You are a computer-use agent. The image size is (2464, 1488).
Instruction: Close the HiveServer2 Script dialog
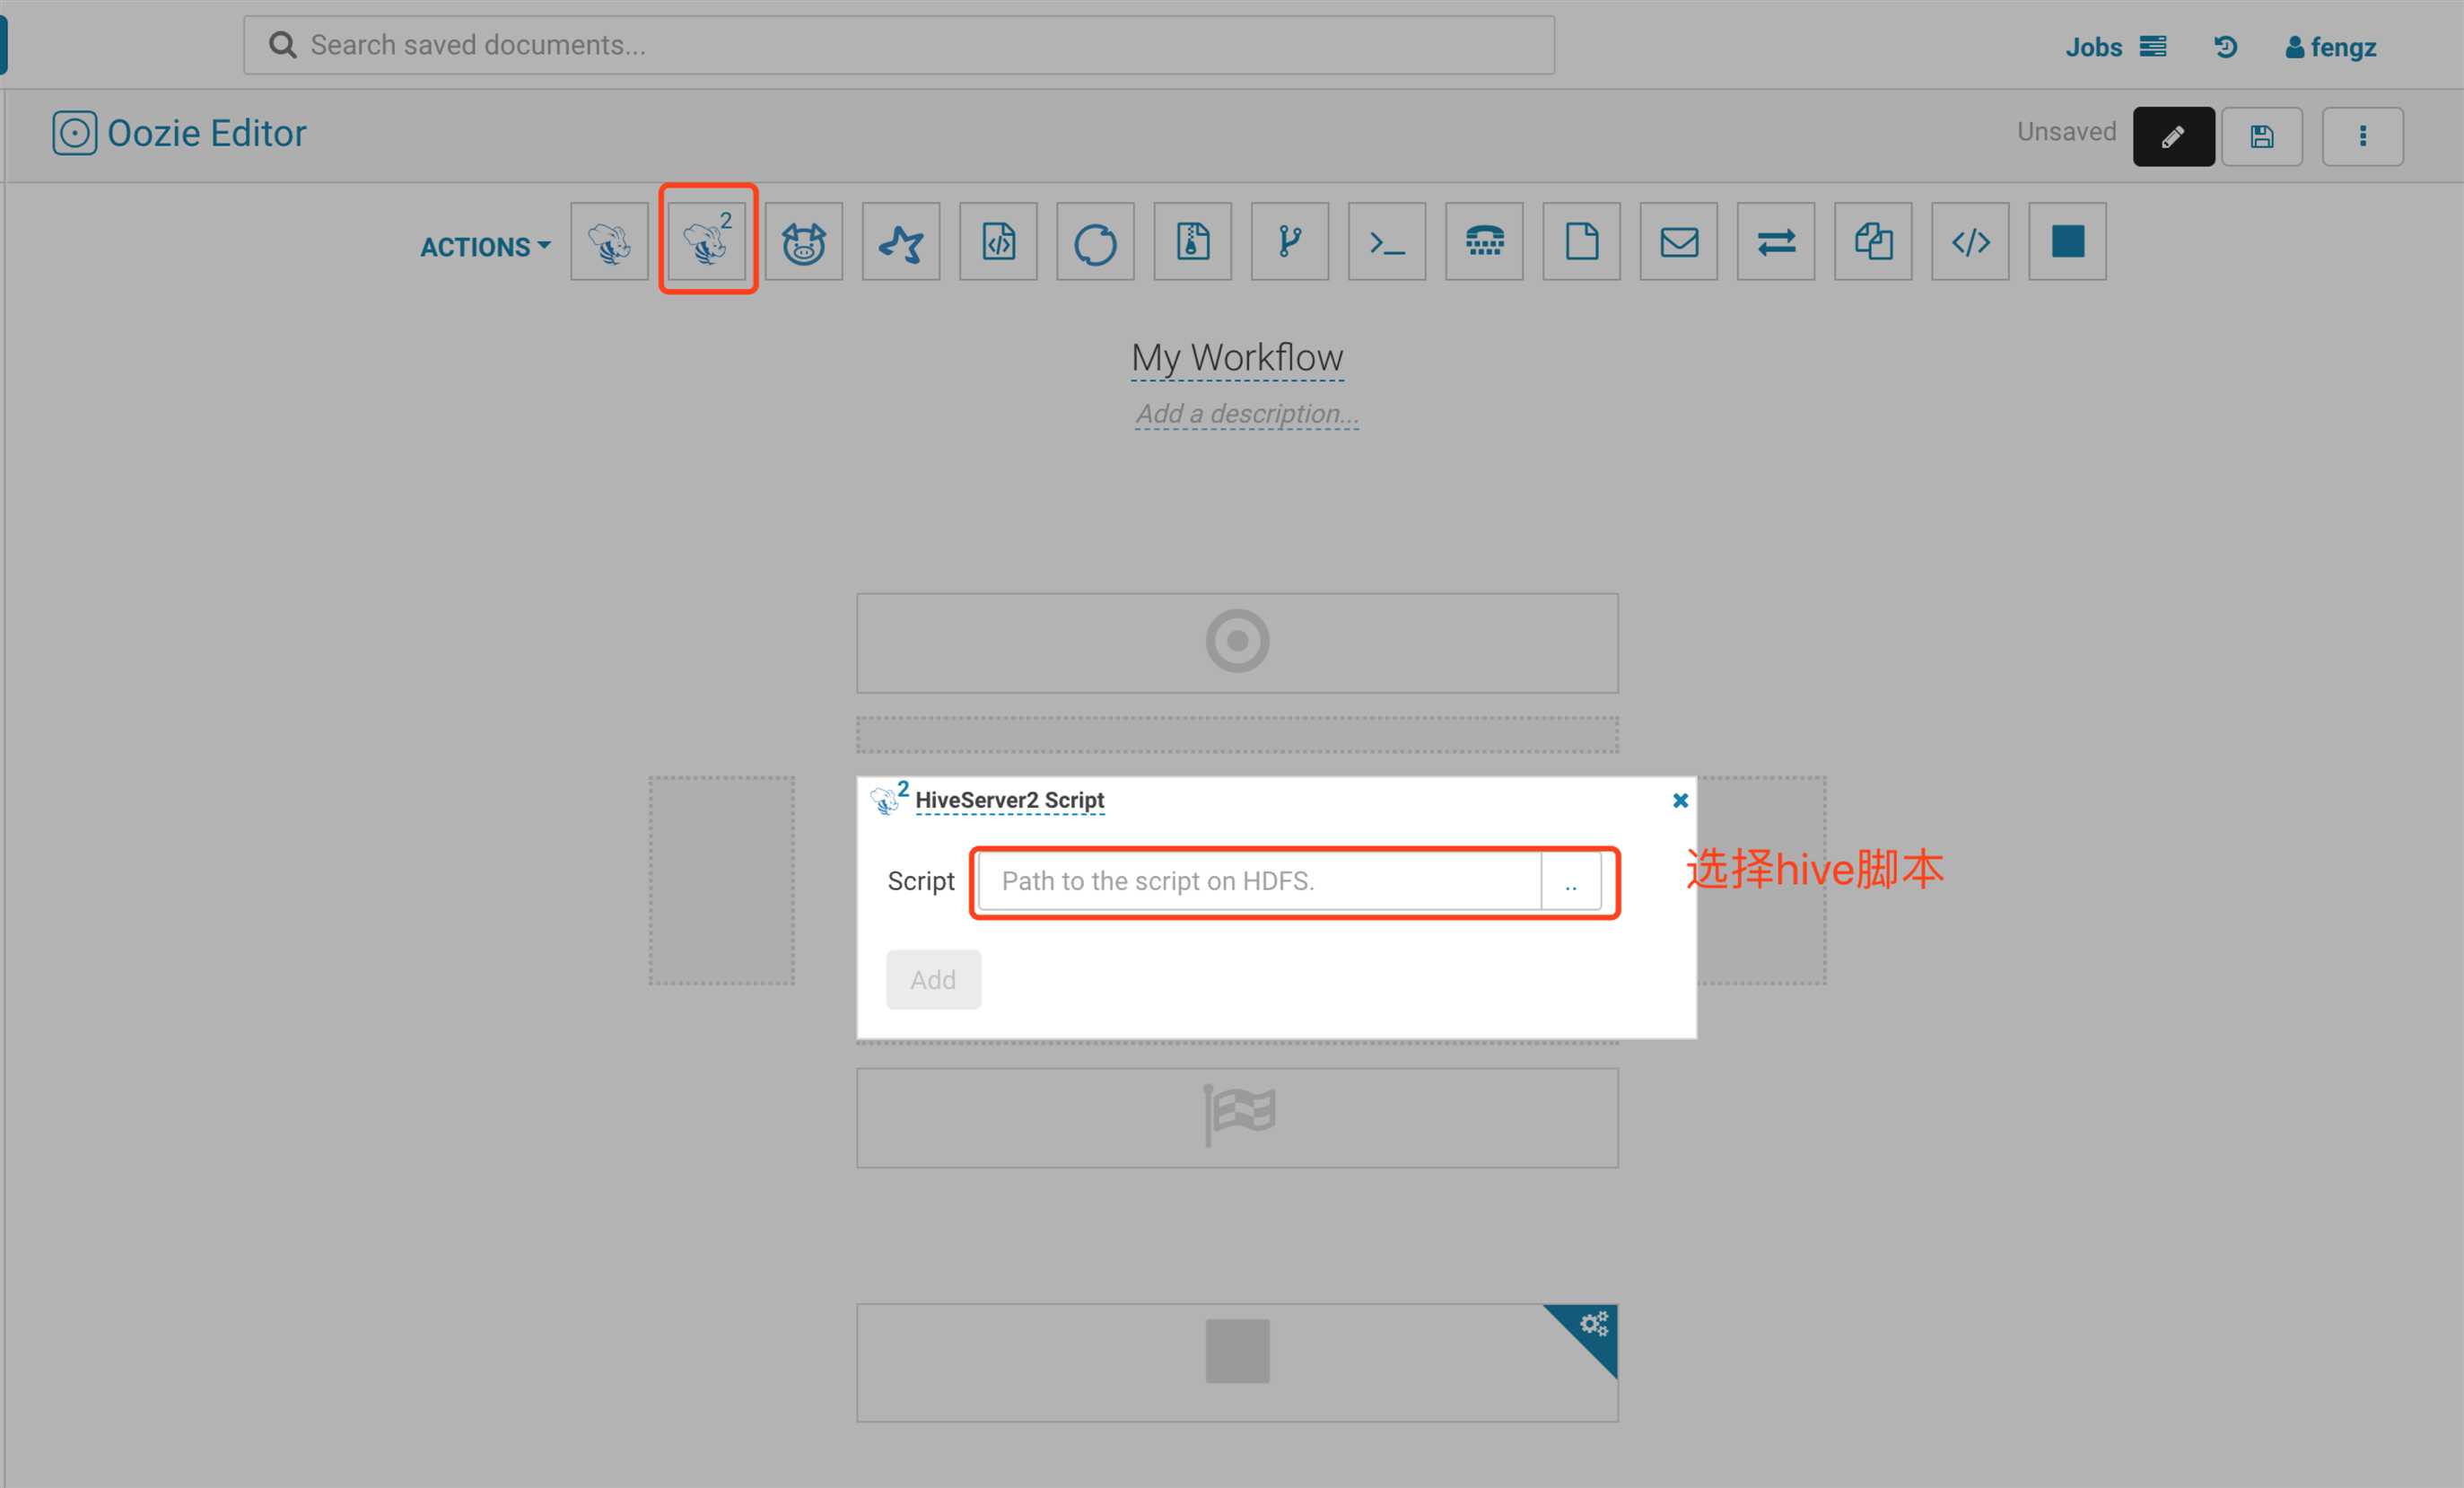tap(1680, 800)
